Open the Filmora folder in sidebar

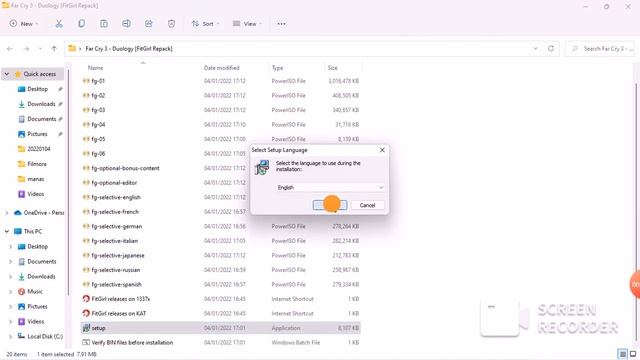coord(36,164)
